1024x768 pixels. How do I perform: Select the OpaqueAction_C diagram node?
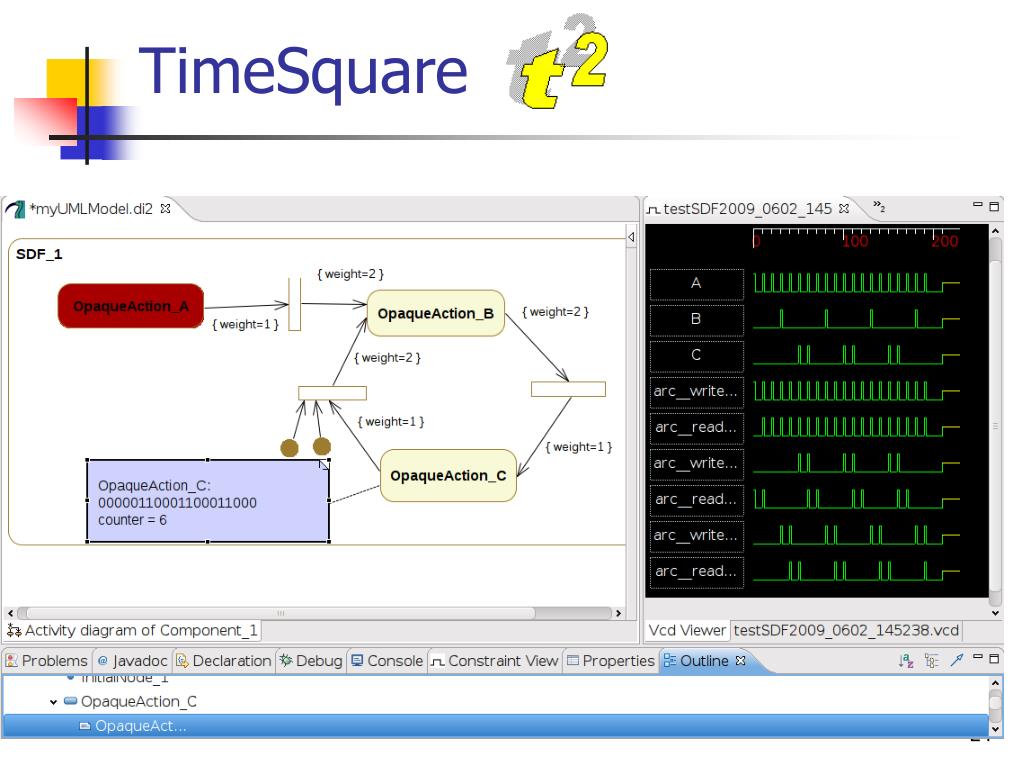448,475
